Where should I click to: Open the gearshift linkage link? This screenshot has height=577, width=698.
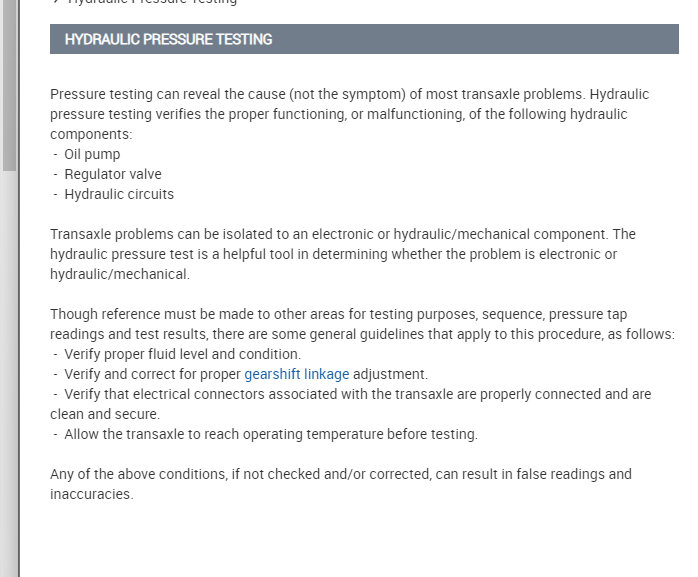point(297,374)
